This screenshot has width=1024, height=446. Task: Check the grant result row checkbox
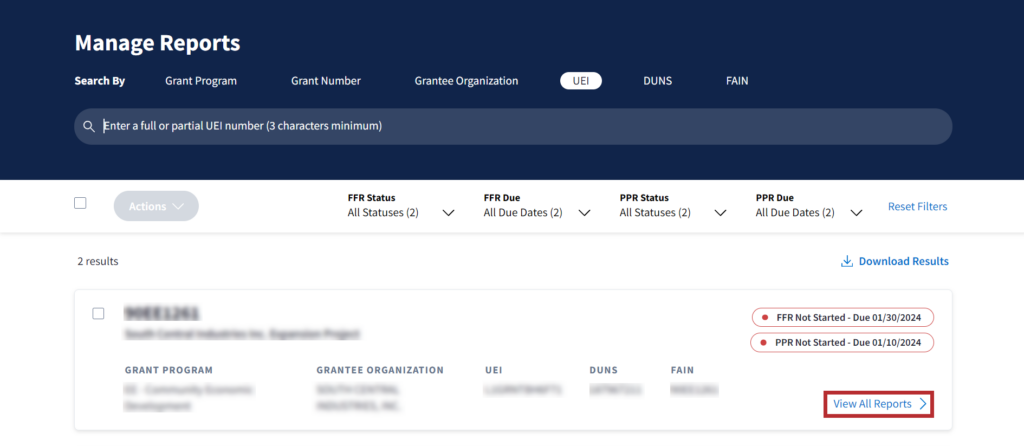click(98, 313)
